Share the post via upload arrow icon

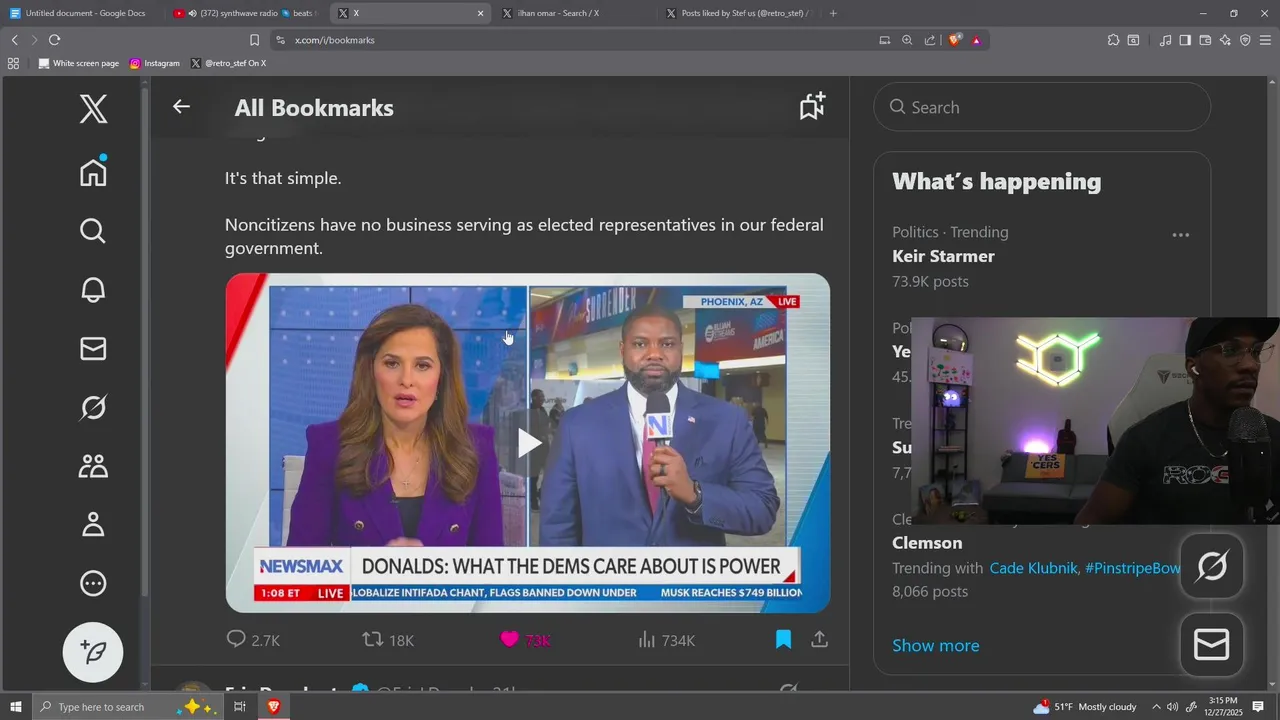tap(820, 639)
